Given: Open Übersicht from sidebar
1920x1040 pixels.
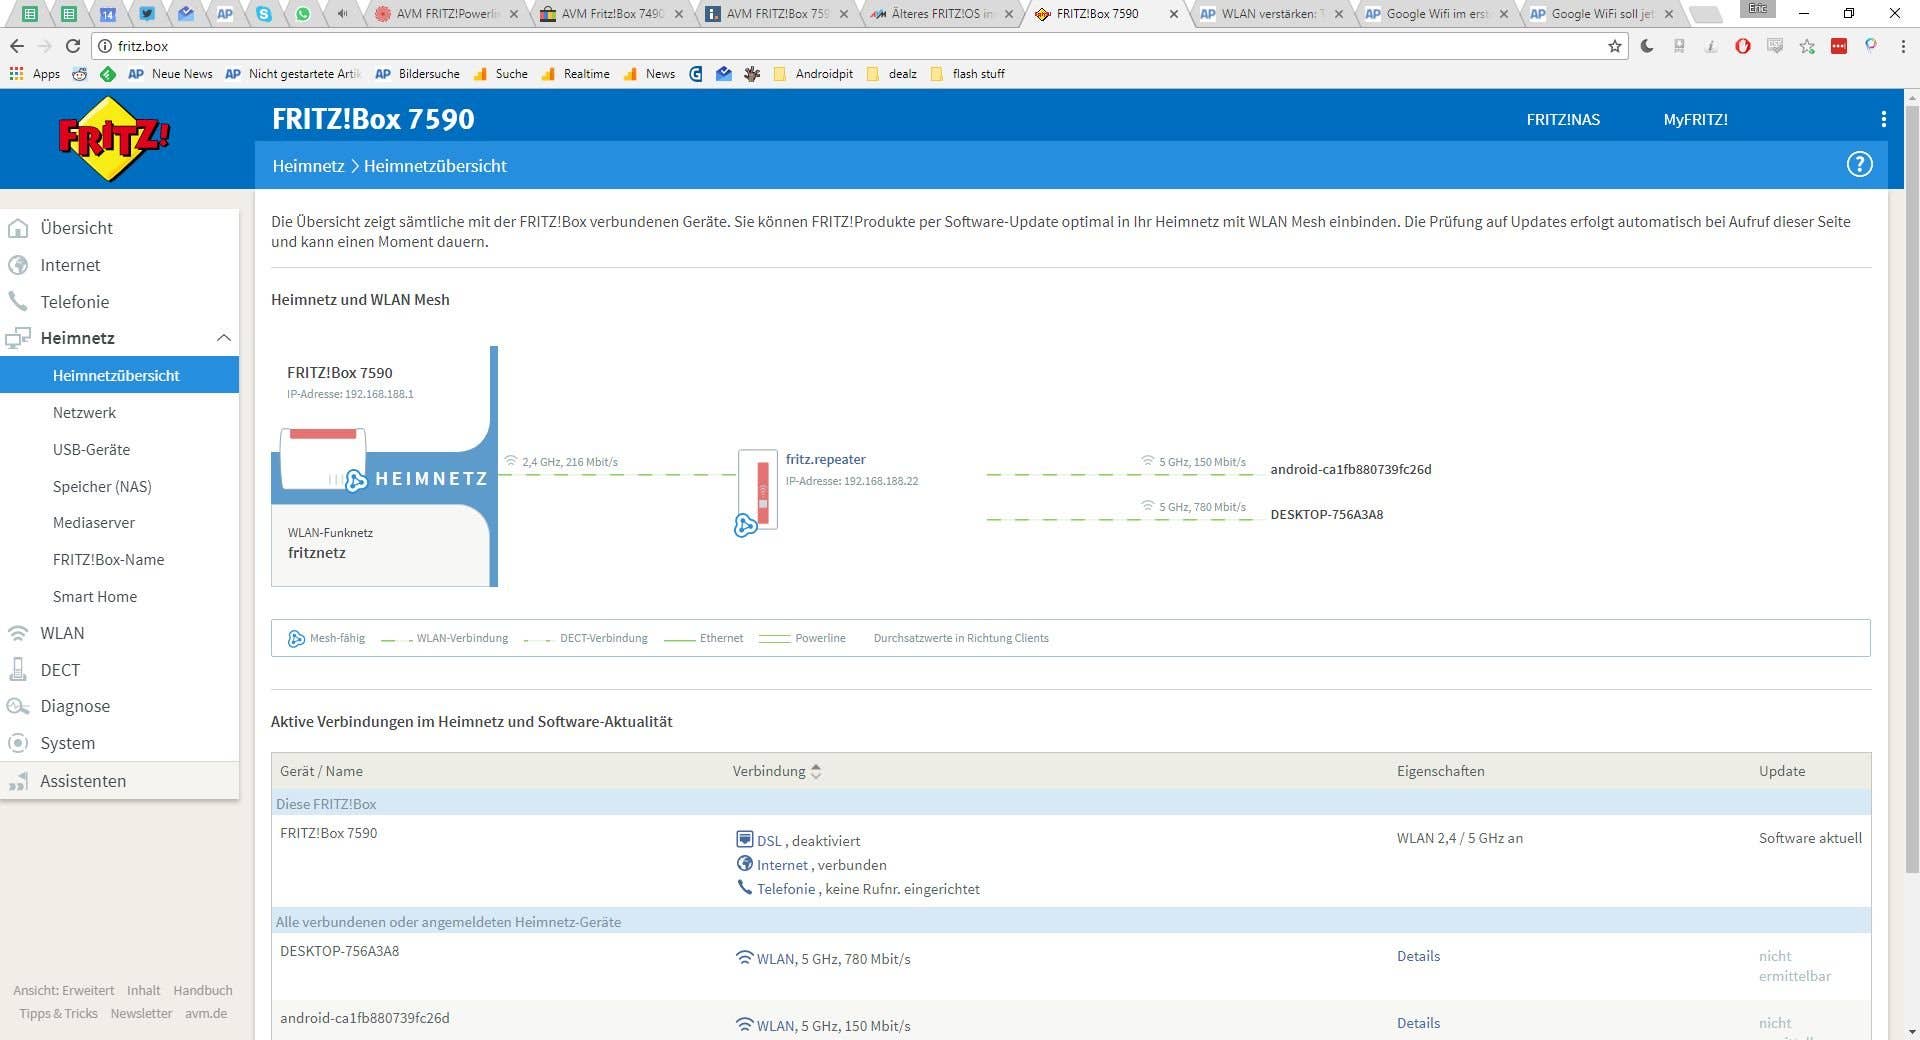Looking at the screenshot, I should point(76,228).
